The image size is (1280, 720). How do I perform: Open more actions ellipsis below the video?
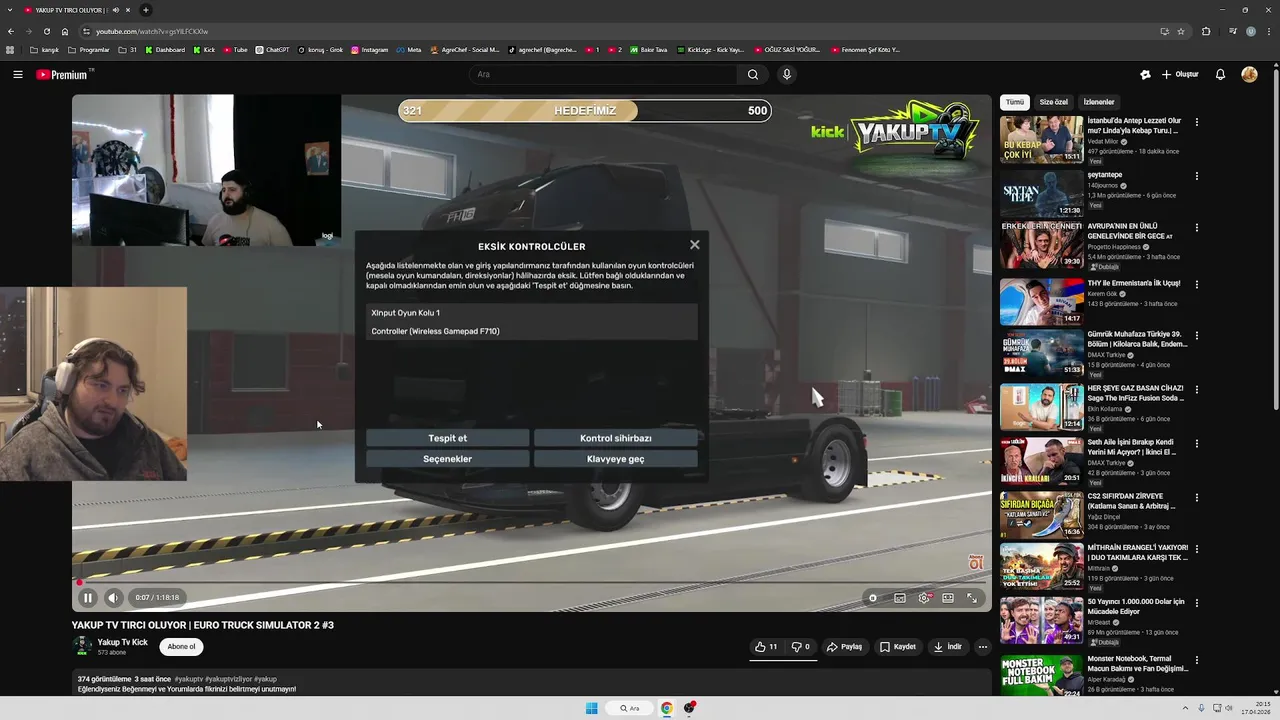click(982, 647)
